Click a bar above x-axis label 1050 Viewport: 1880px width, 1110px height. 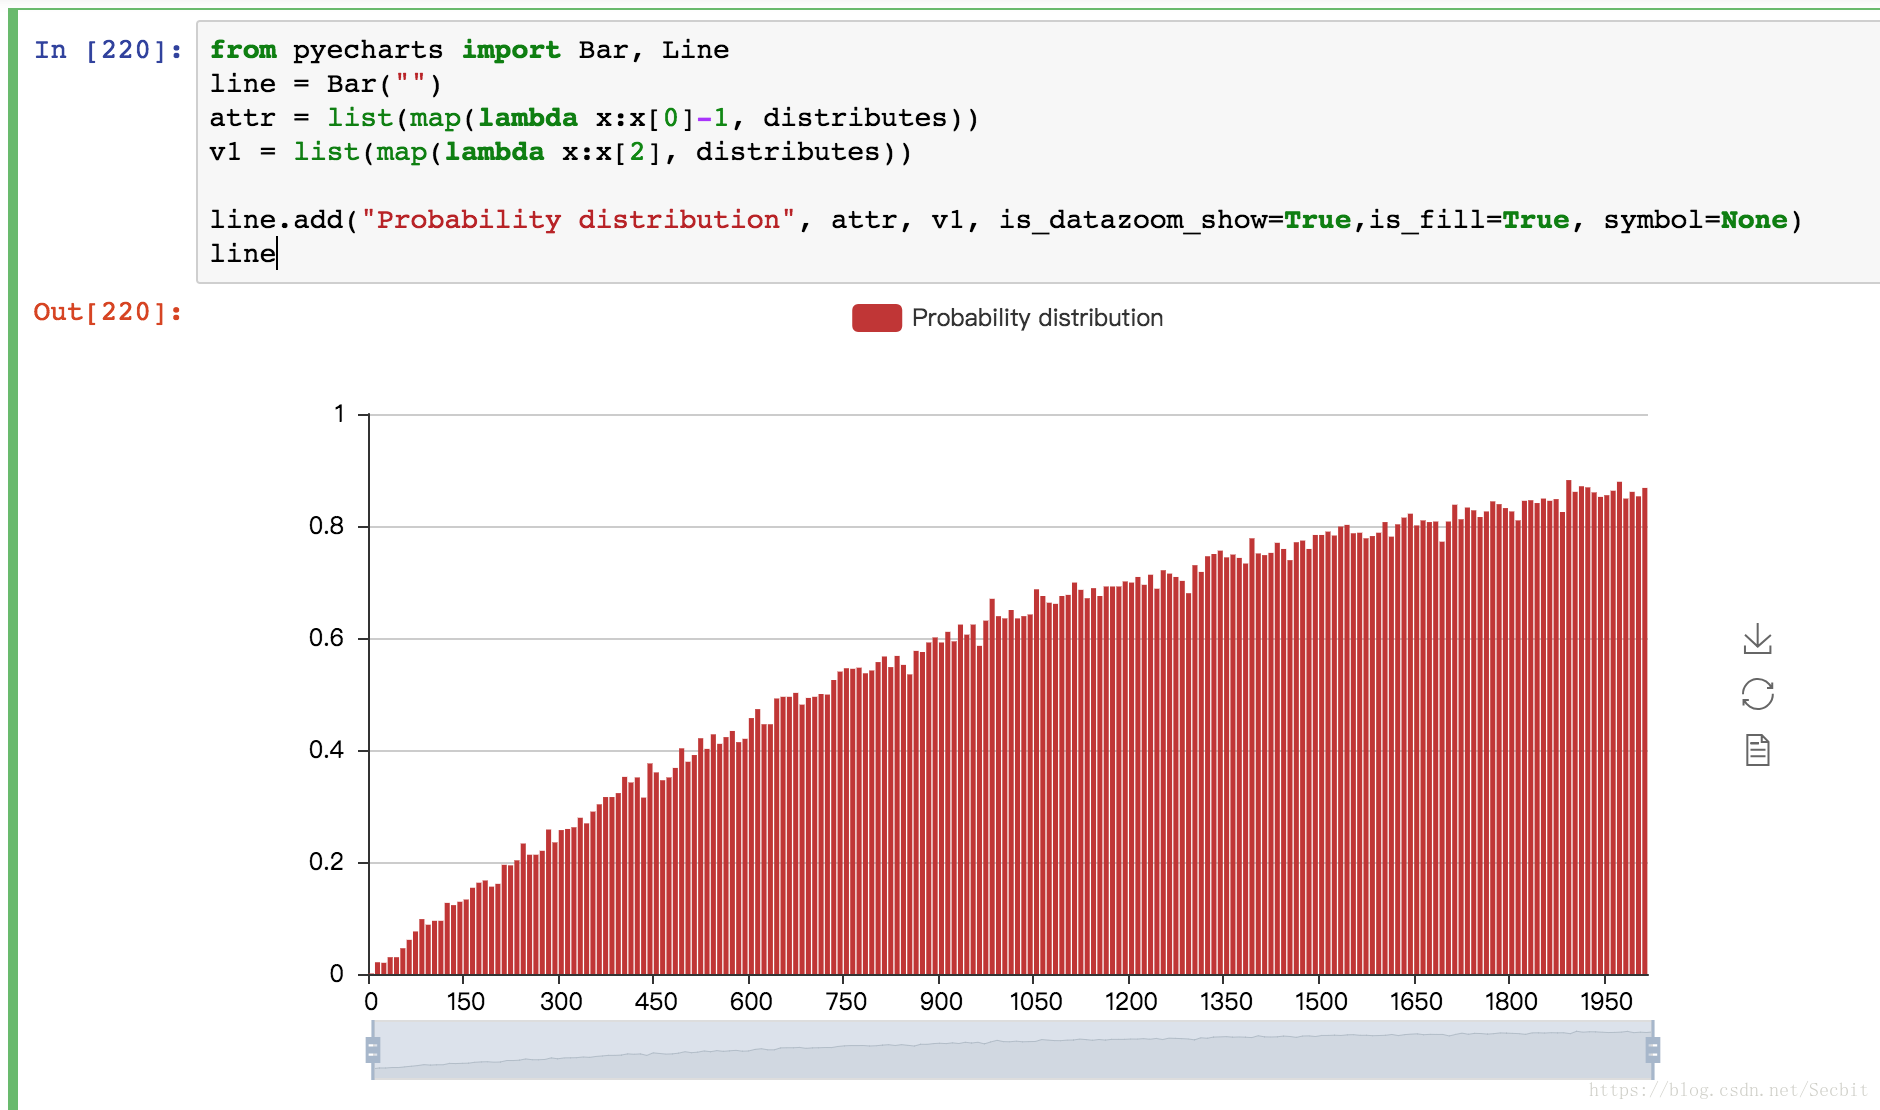[x=1036, y=782]
